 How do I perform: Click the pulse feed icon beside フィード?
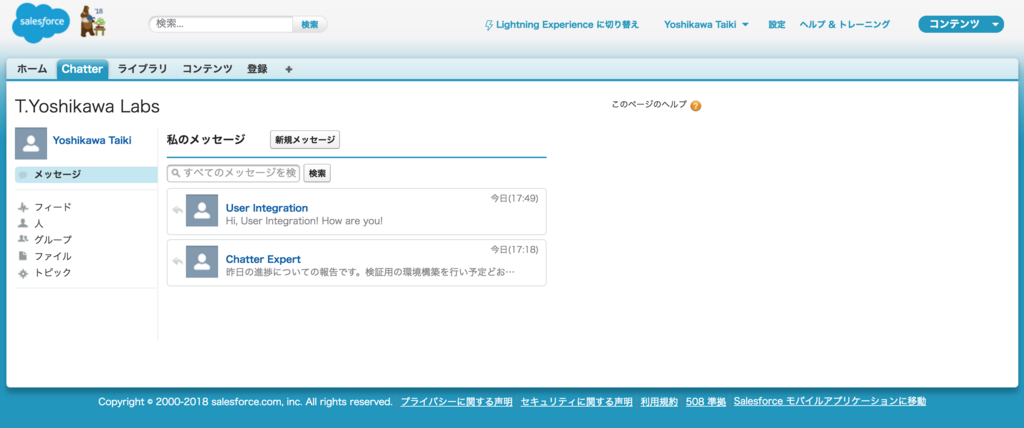click(24, 208)
